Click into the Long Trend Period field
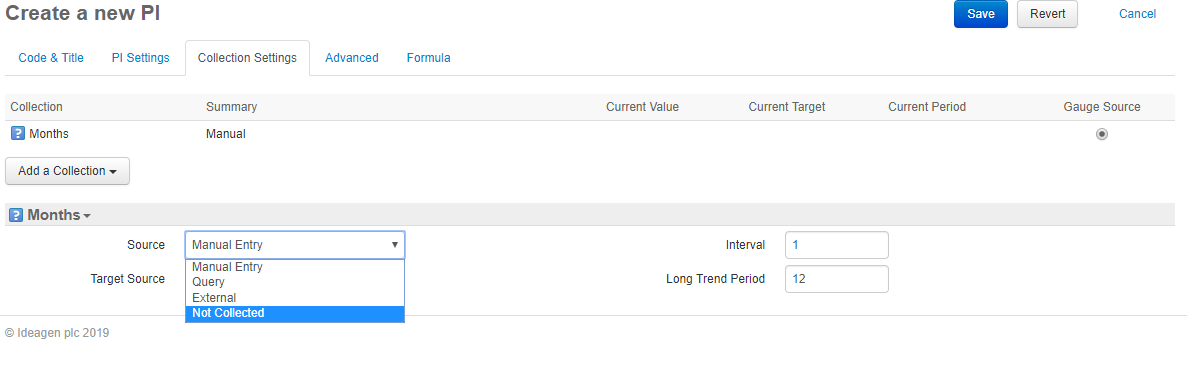The width and height of the screenshot is (1187, 374). click(837, 279)
